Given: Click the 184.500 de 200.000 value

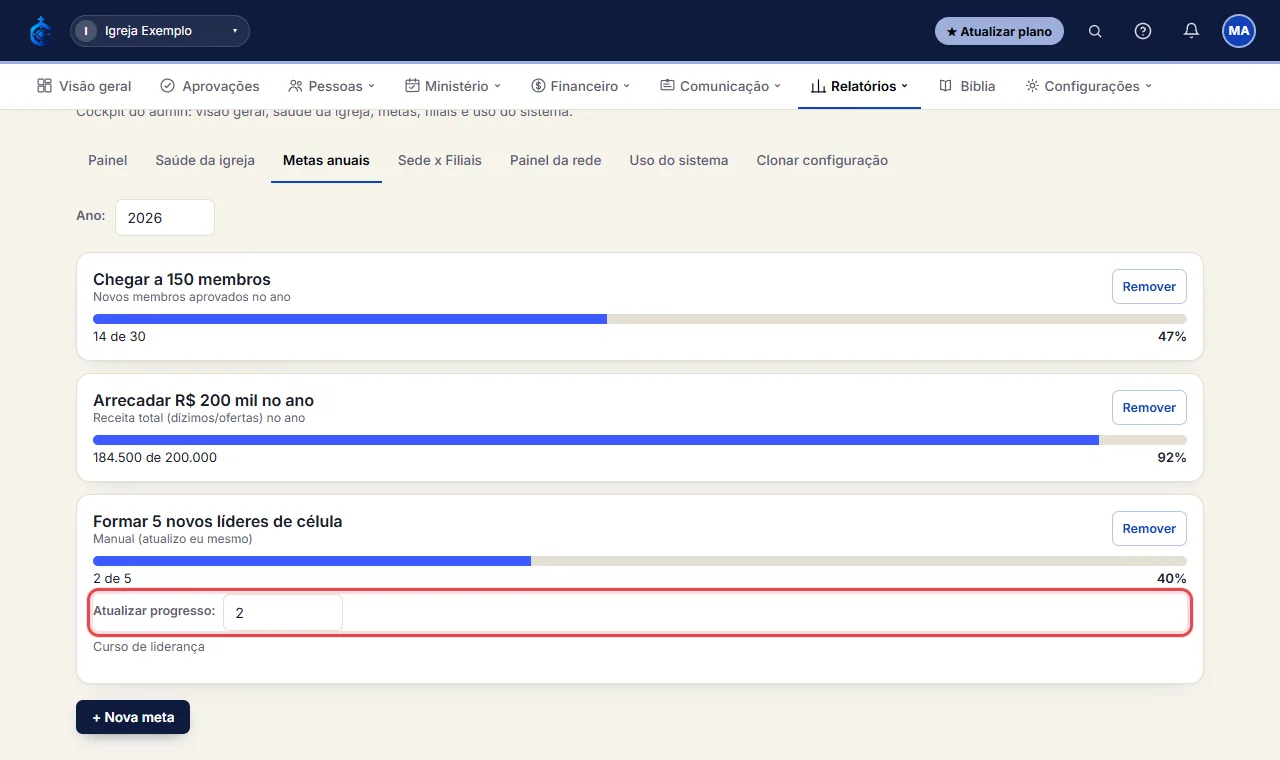Looking at the screenshot, I should point(155,458).
